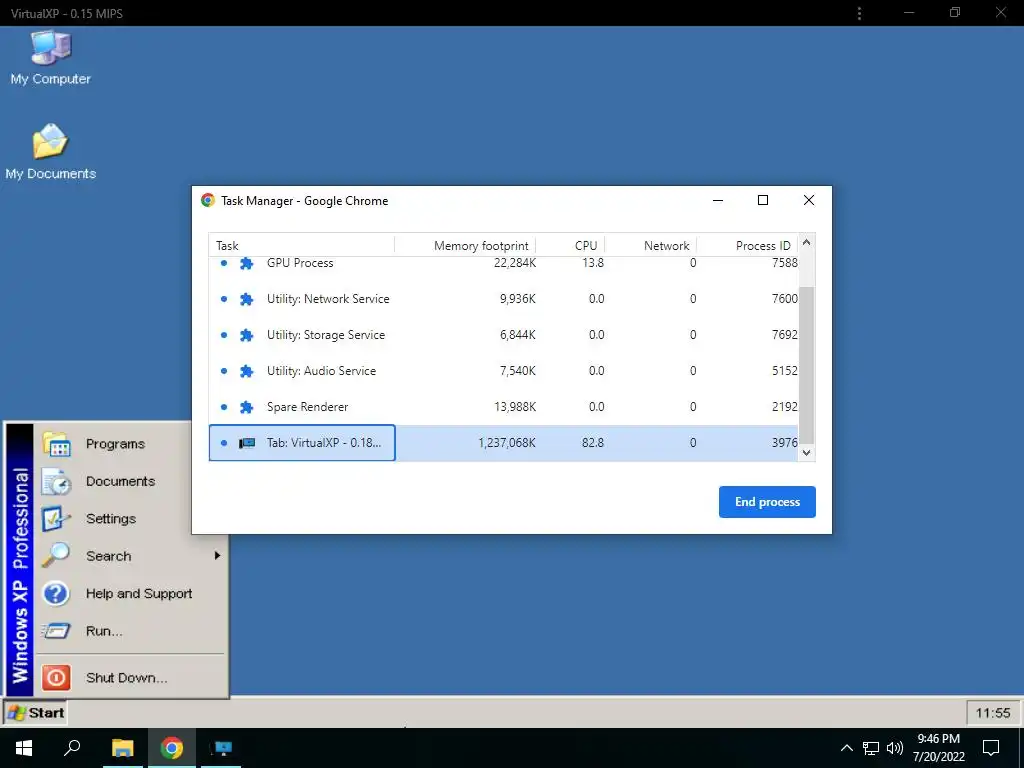
Task: Click the VirtualXP app taskbar icon
Action: 221,748
